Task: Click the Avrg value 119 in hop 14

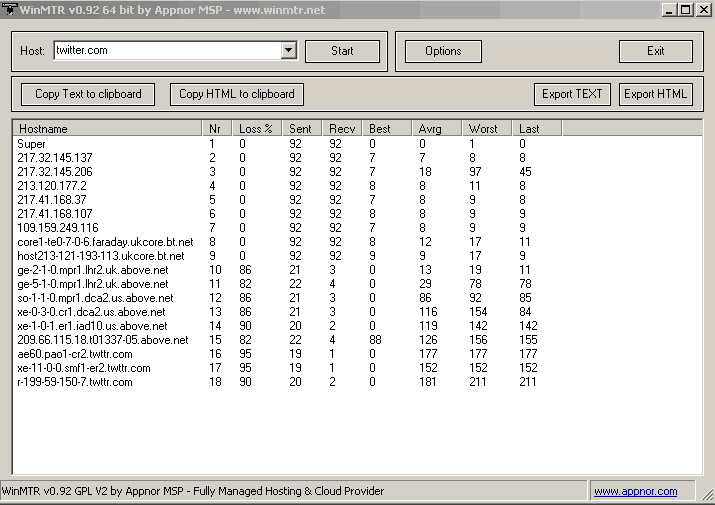Action: pyautogui.click(x=428, y=326)
